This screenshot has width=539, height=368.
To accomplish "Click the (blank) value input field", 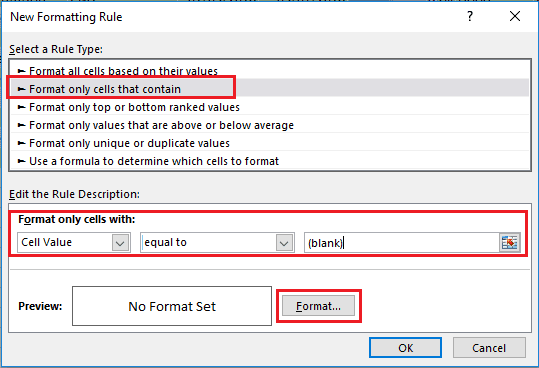I will coord(402,243).
